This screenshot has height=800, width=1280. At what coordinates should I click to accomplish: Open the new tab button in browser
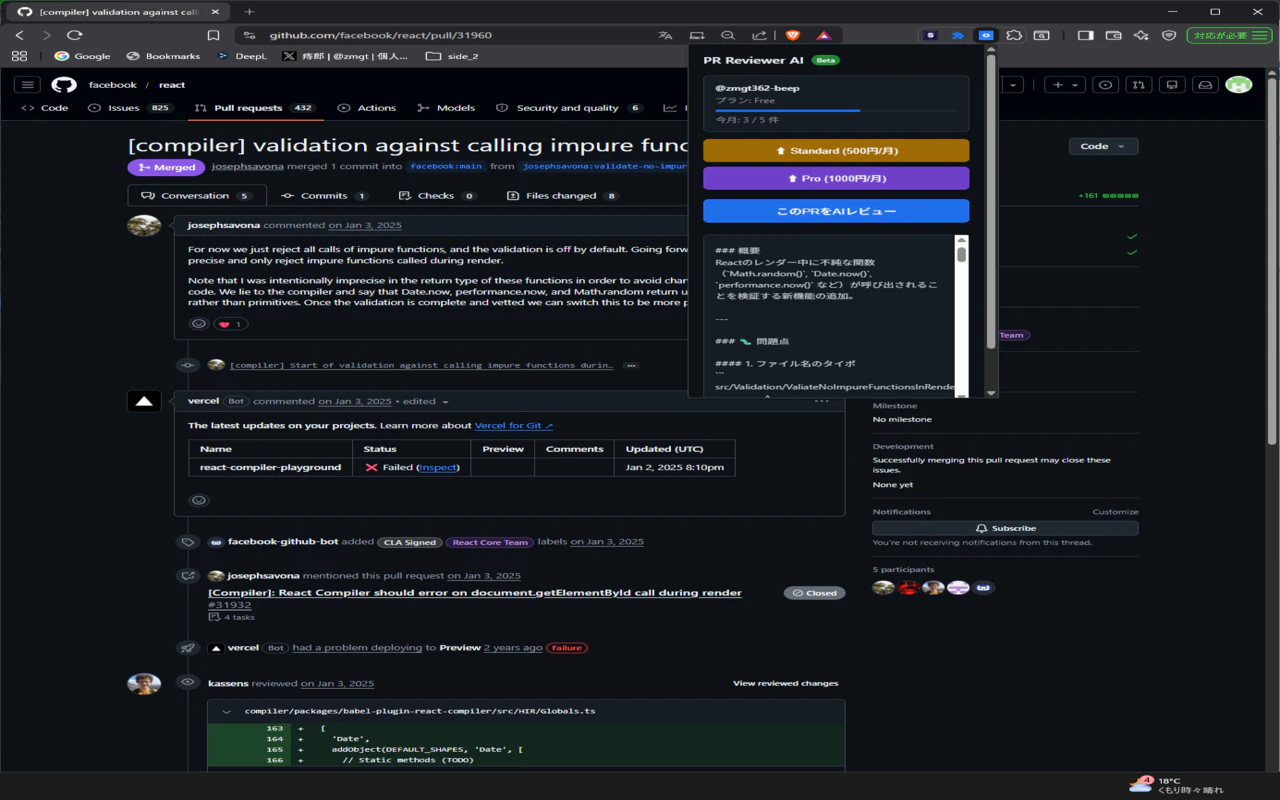[249, 12]
